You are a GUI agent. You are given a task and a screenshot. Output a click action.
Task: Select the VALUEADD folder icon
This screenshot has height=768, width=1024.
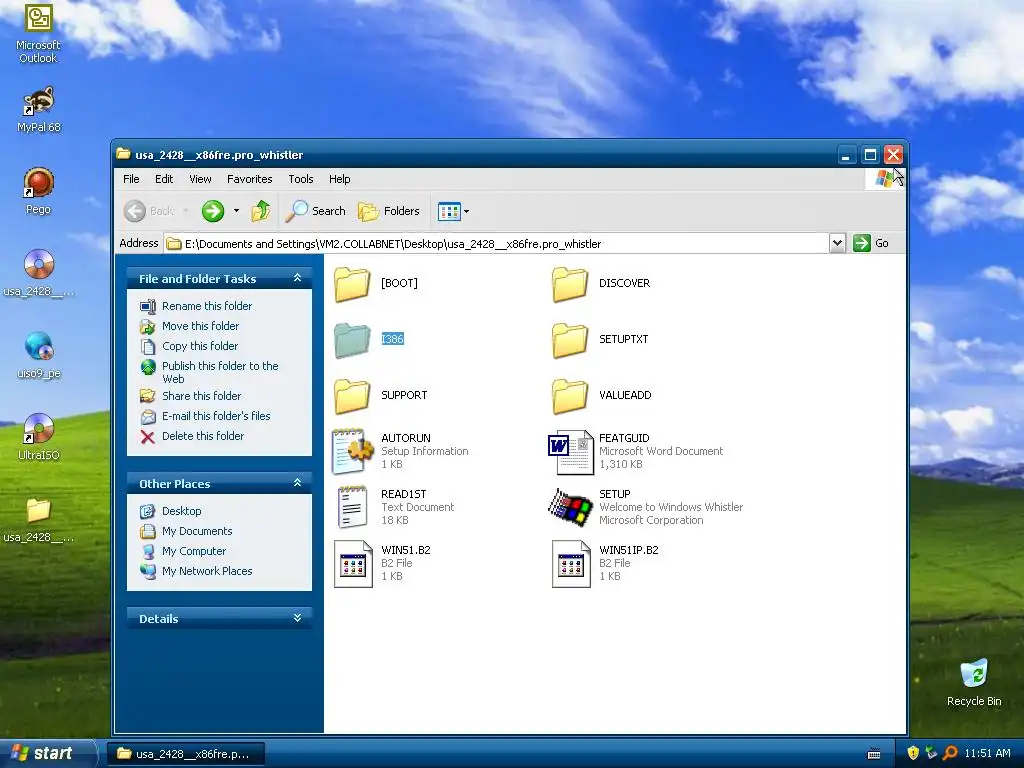(570, 396)
